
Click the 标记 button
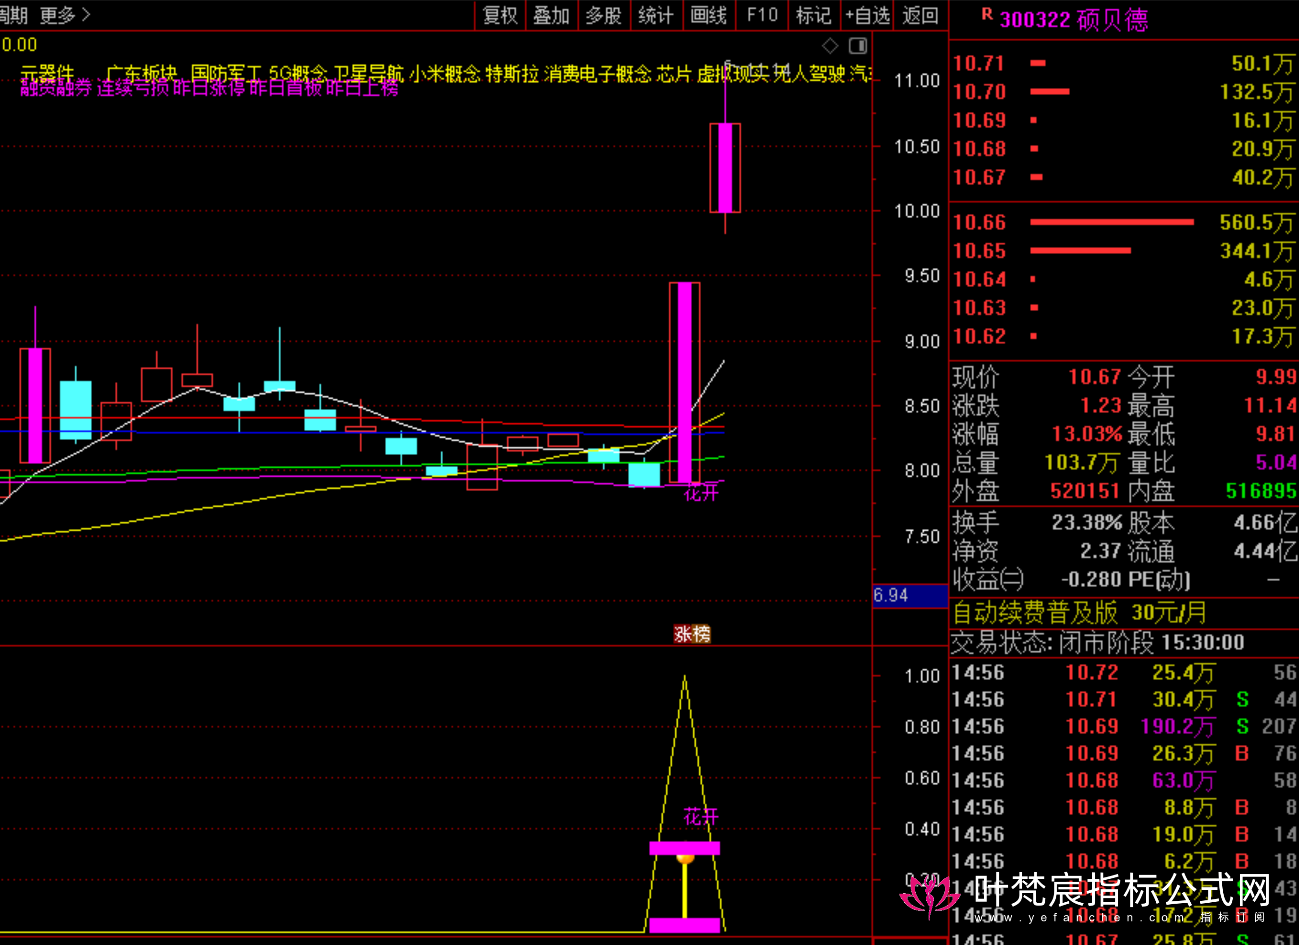pos(813,15)
